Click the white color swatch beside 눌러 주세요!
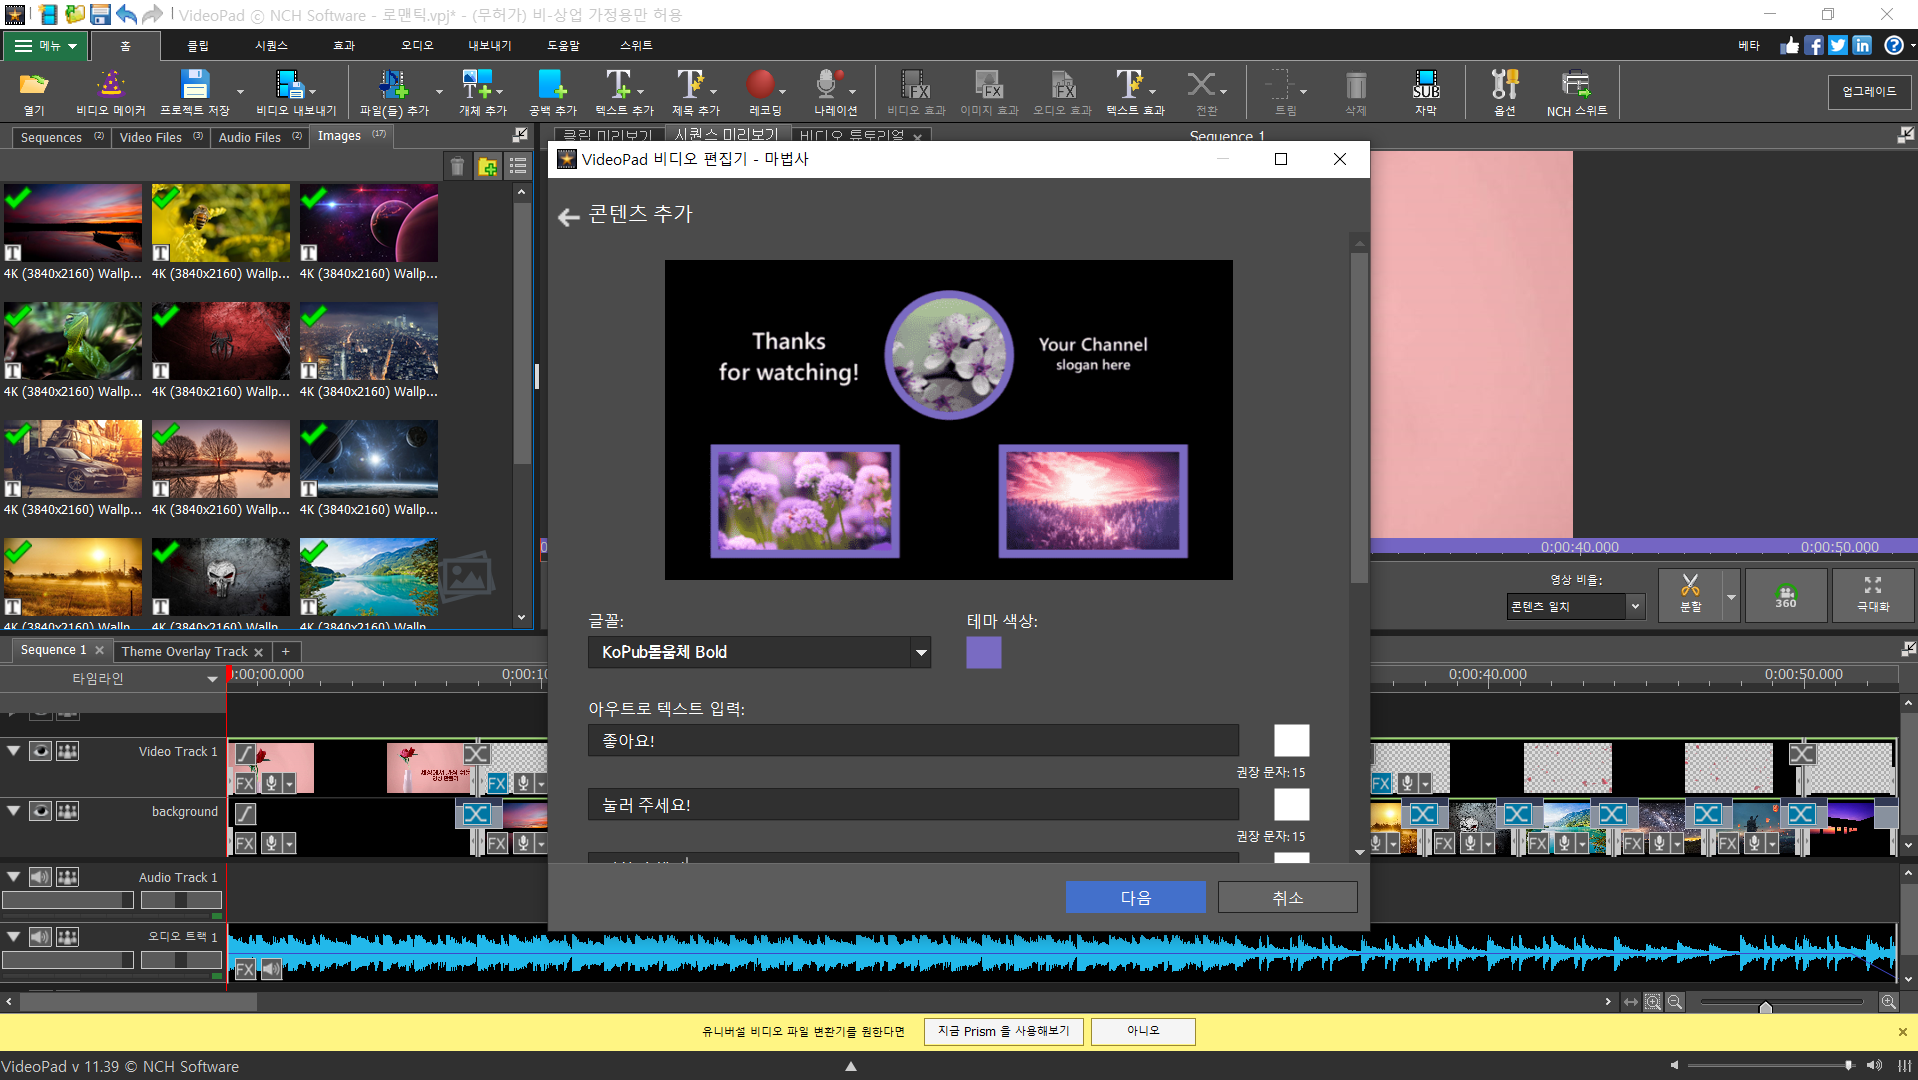The image size is (1918, 1080). [1291, 805]
